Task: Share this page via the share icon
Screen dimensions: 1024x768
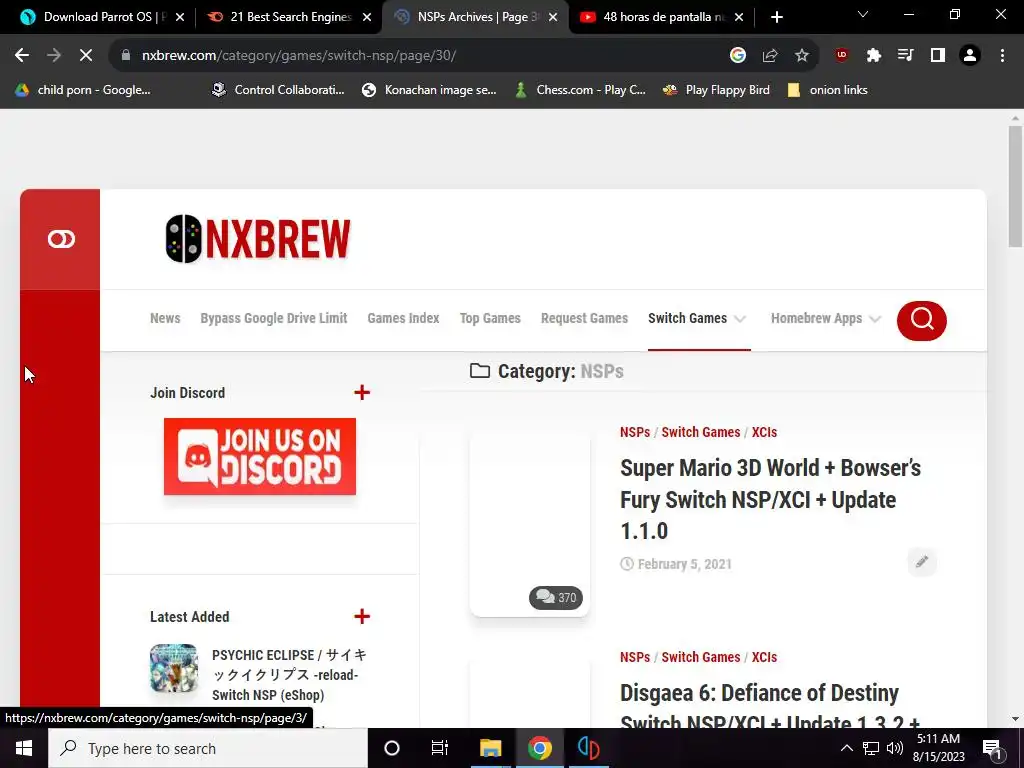Action: (x=770, y=56)
